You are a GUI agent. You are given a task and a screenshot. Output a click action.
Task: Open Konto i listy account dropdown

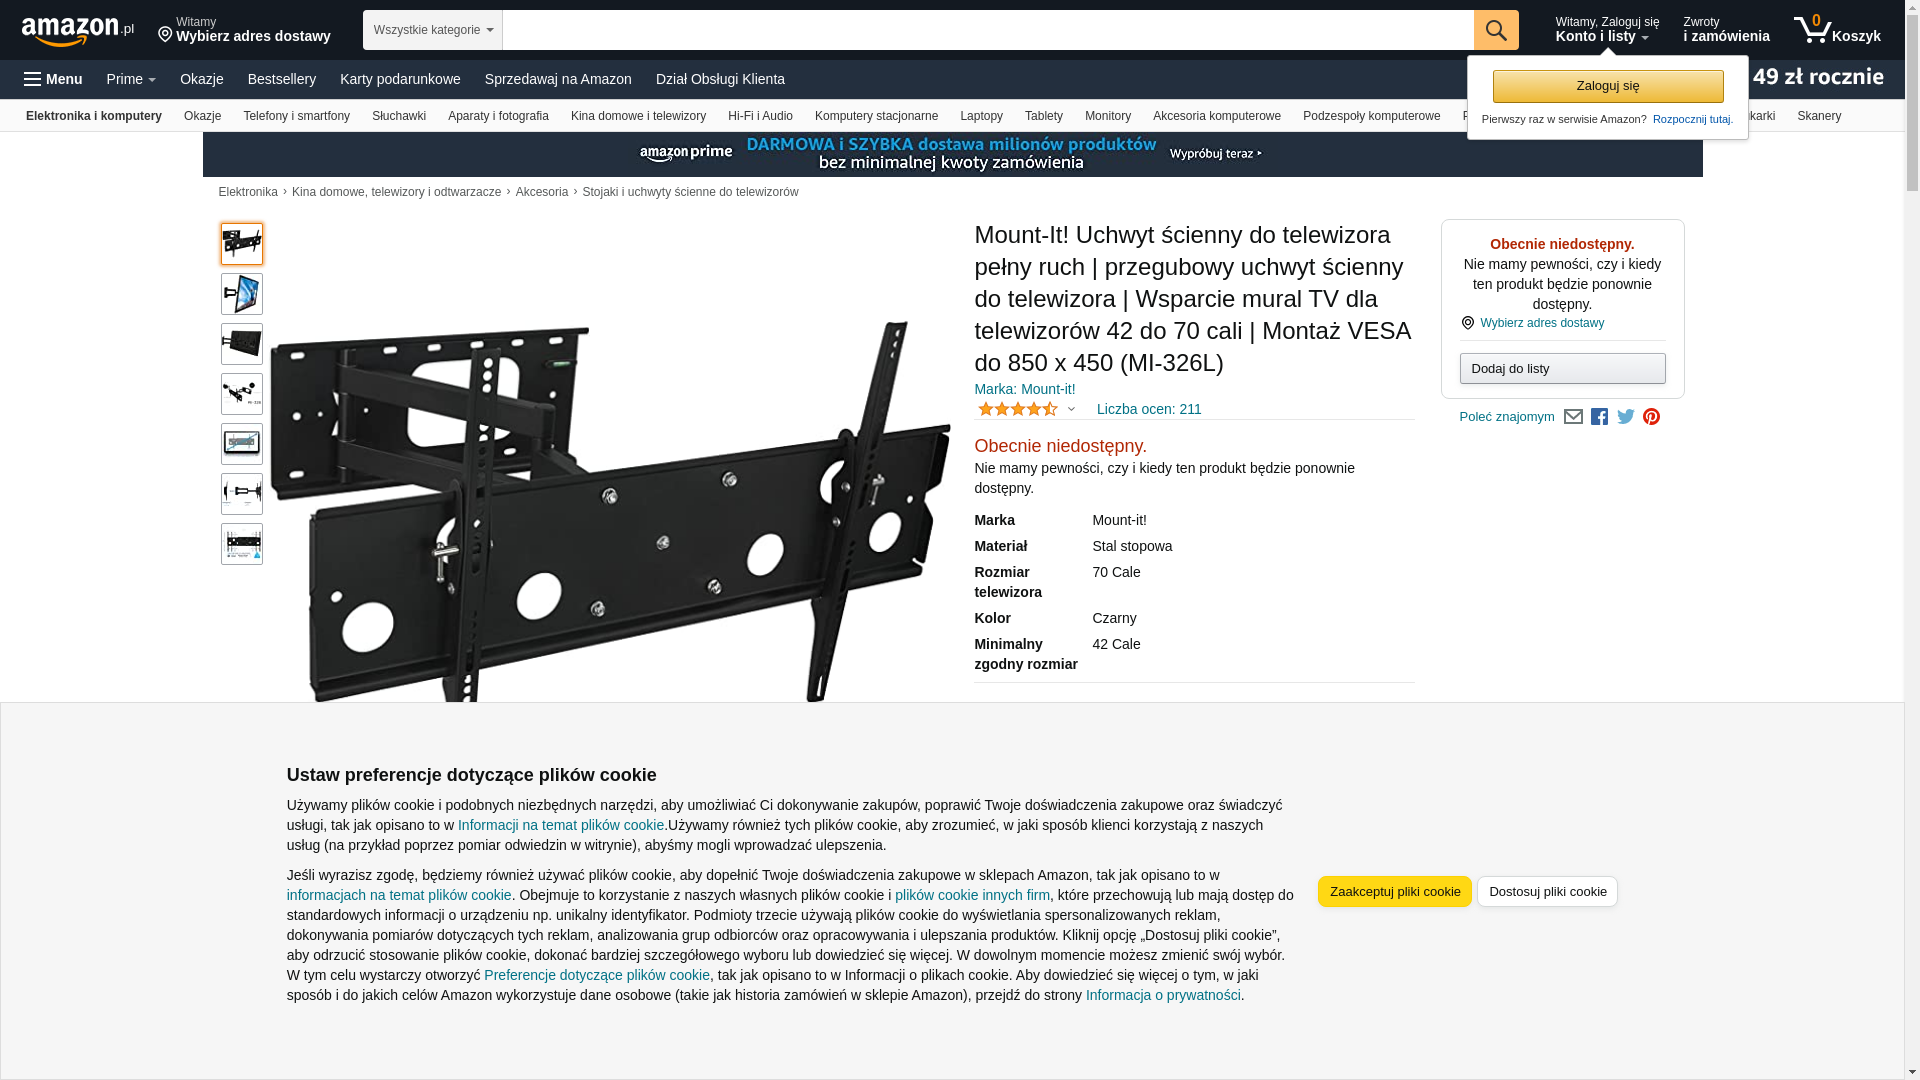1606,30
